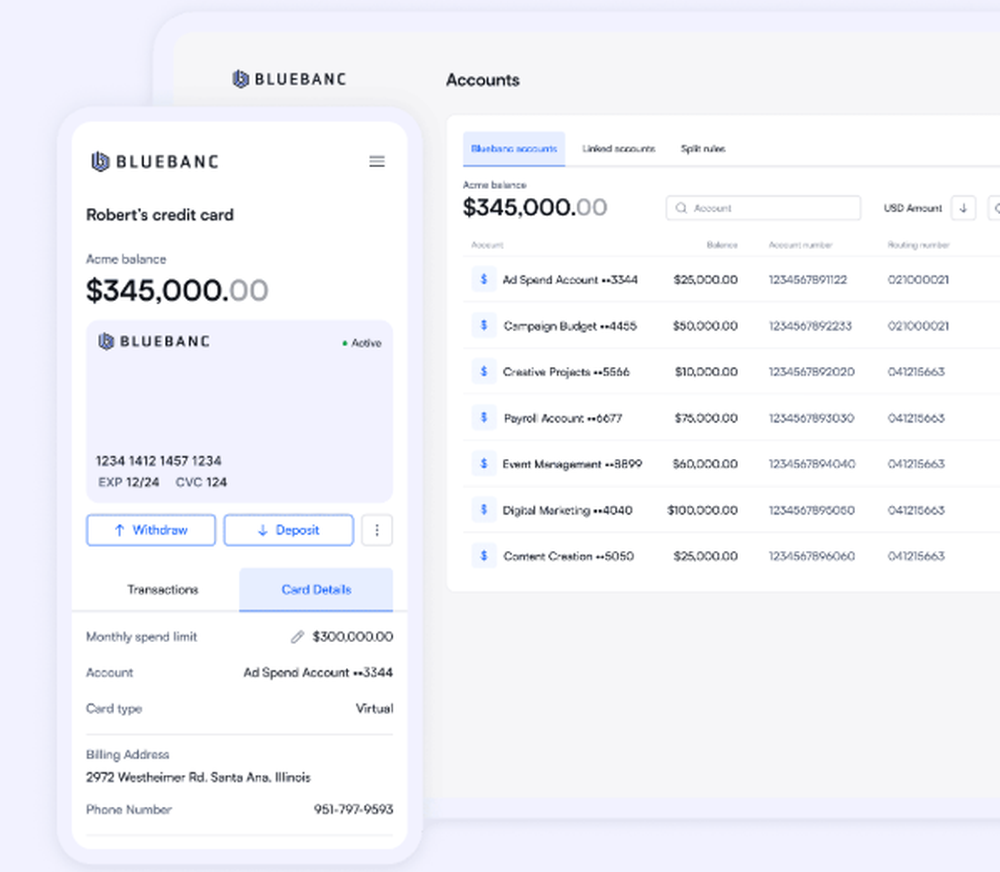Select the Card Details tab
Image resolution: width=1000 pixels, height=872 pixels.
coord(316,589)
